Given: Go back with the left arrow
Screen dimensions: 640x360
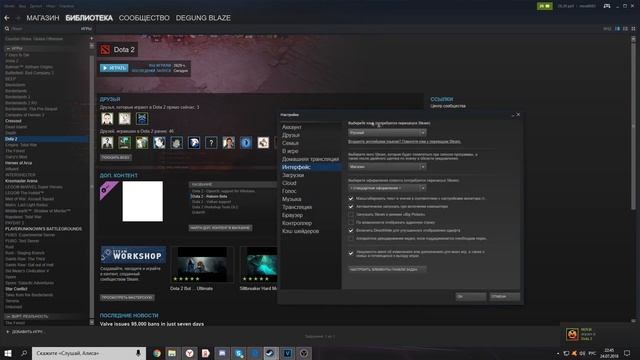Looking at the screenshot, I should coord(7,18).
